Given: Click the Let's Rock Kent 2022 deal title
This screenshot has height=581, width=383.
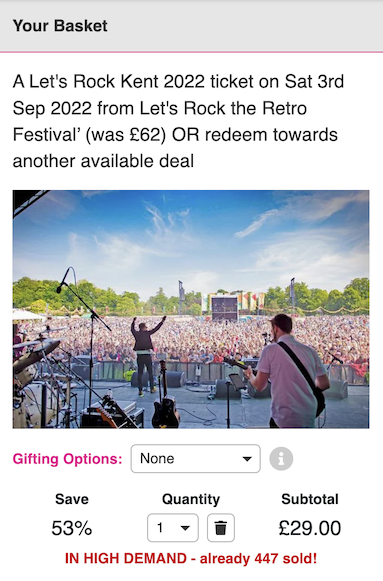Looking at the screenshot, I should (x=179, y=121).
